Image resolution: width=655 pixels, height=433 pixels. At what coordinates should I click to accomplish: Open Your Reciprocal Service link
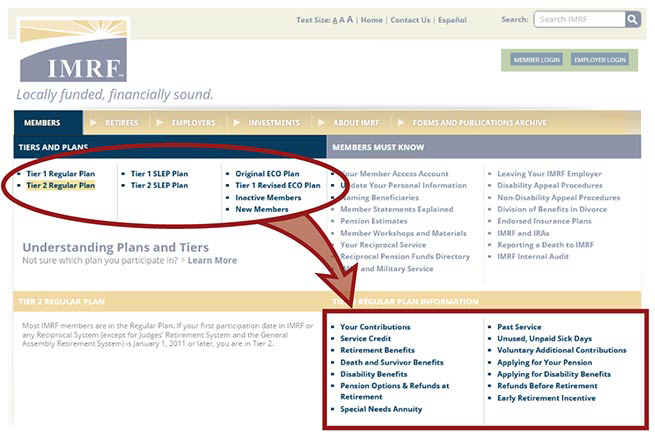click(383, 245)
